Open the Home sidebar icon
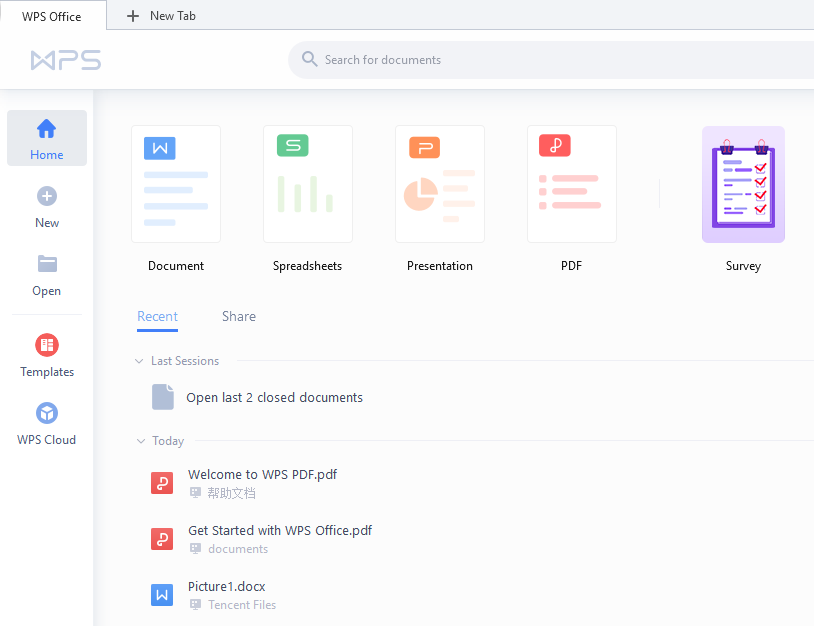This screenshot has height=626, width=814. tap(46, 129)
